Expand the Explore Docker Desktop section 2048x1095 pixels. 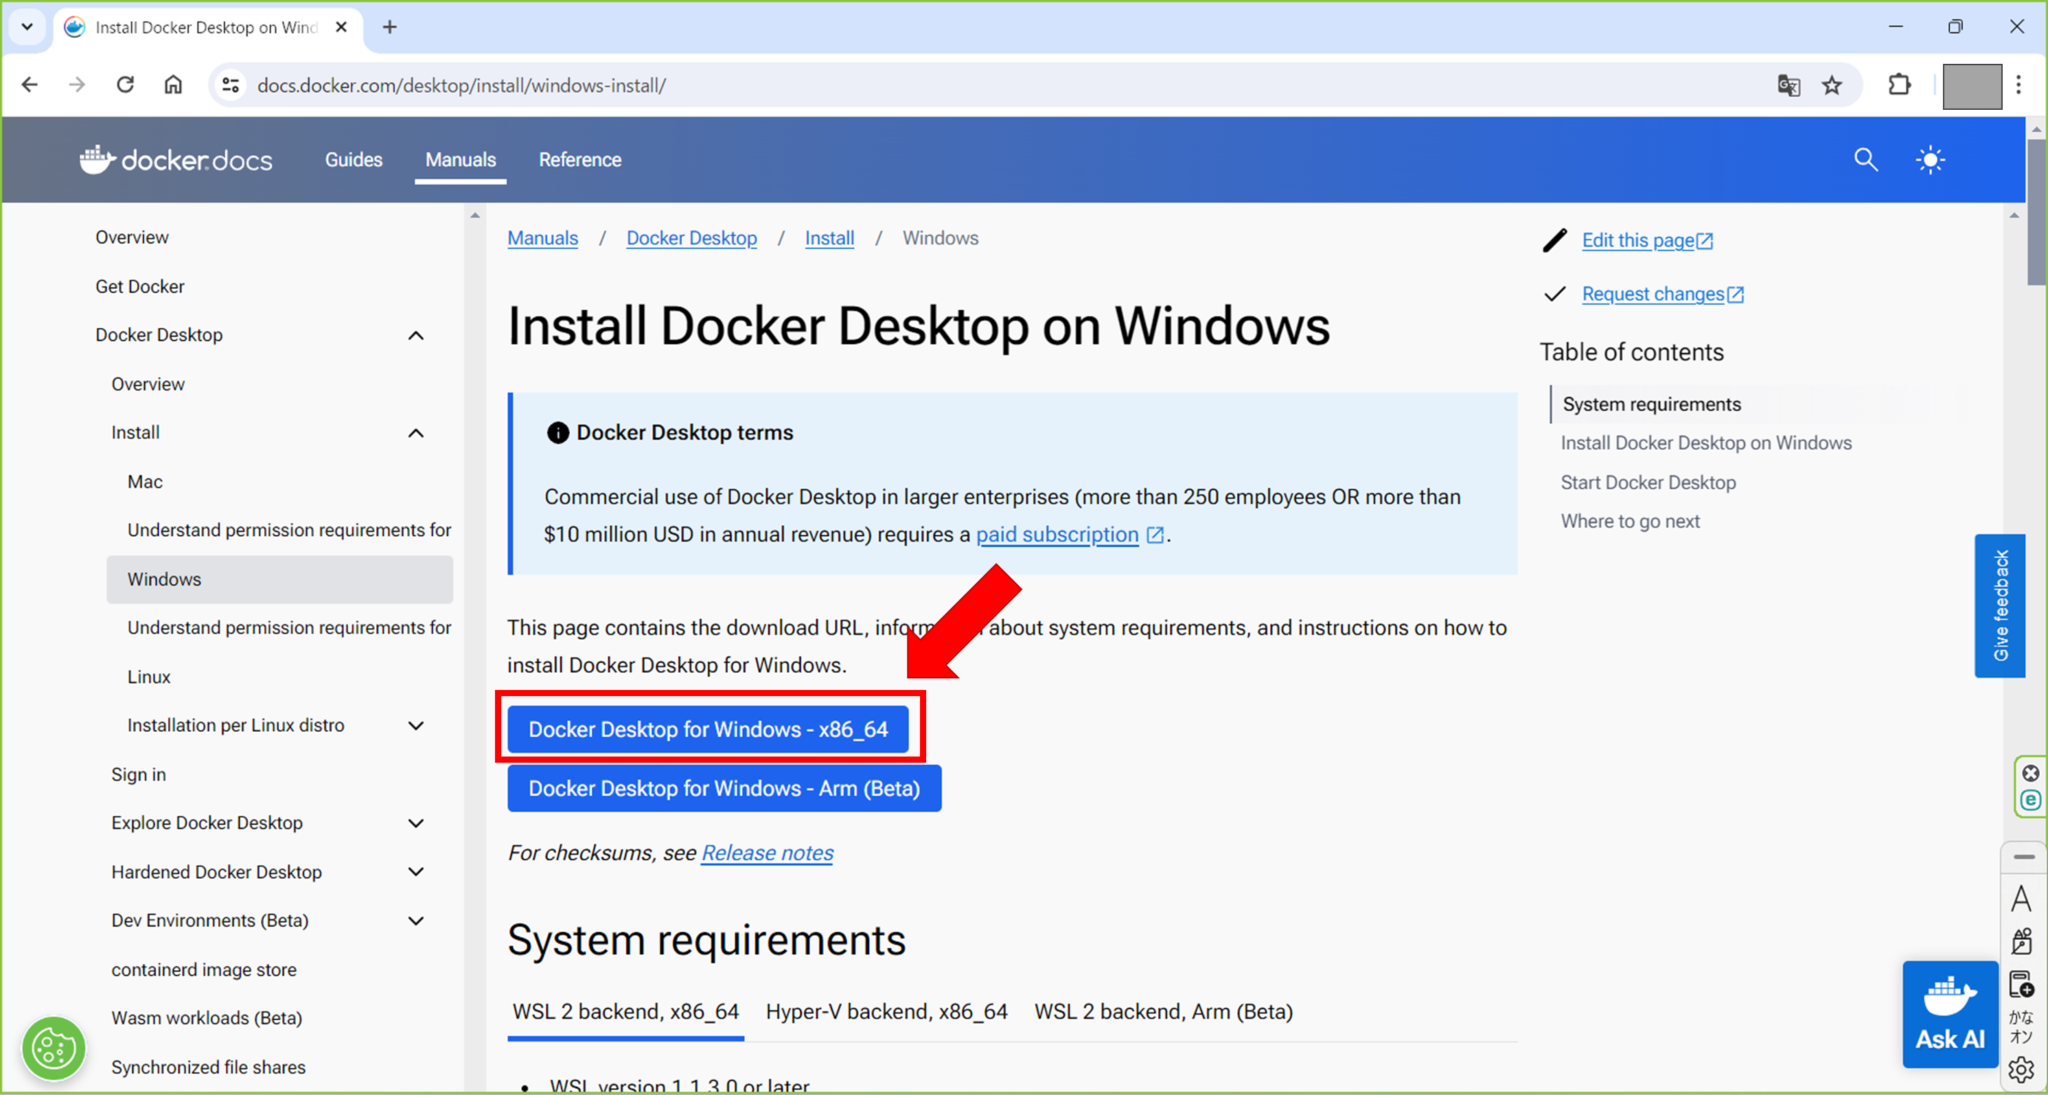416,822
